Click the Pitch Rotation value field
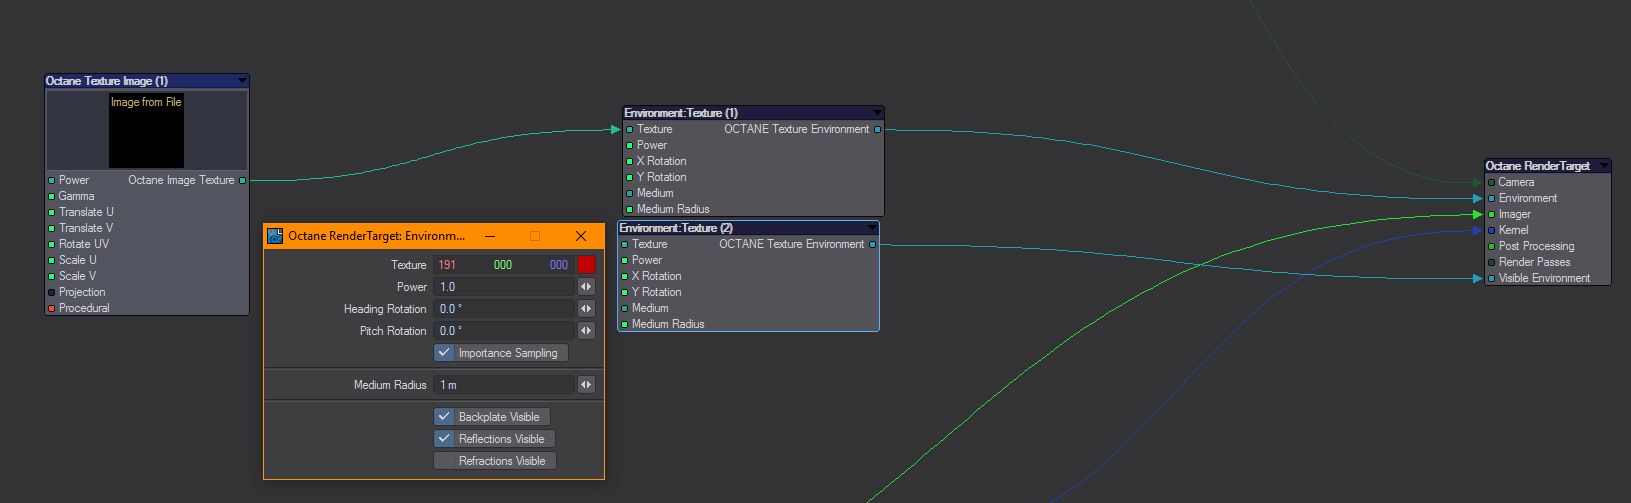The height and width of the screenshot is (503, 1631). pos(504,331)
